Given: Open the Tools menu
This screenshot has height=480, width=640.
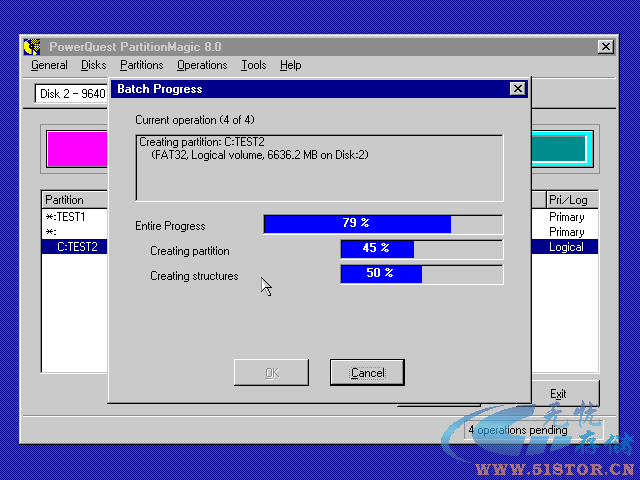Looking at the screenshot, I should 253,65.
